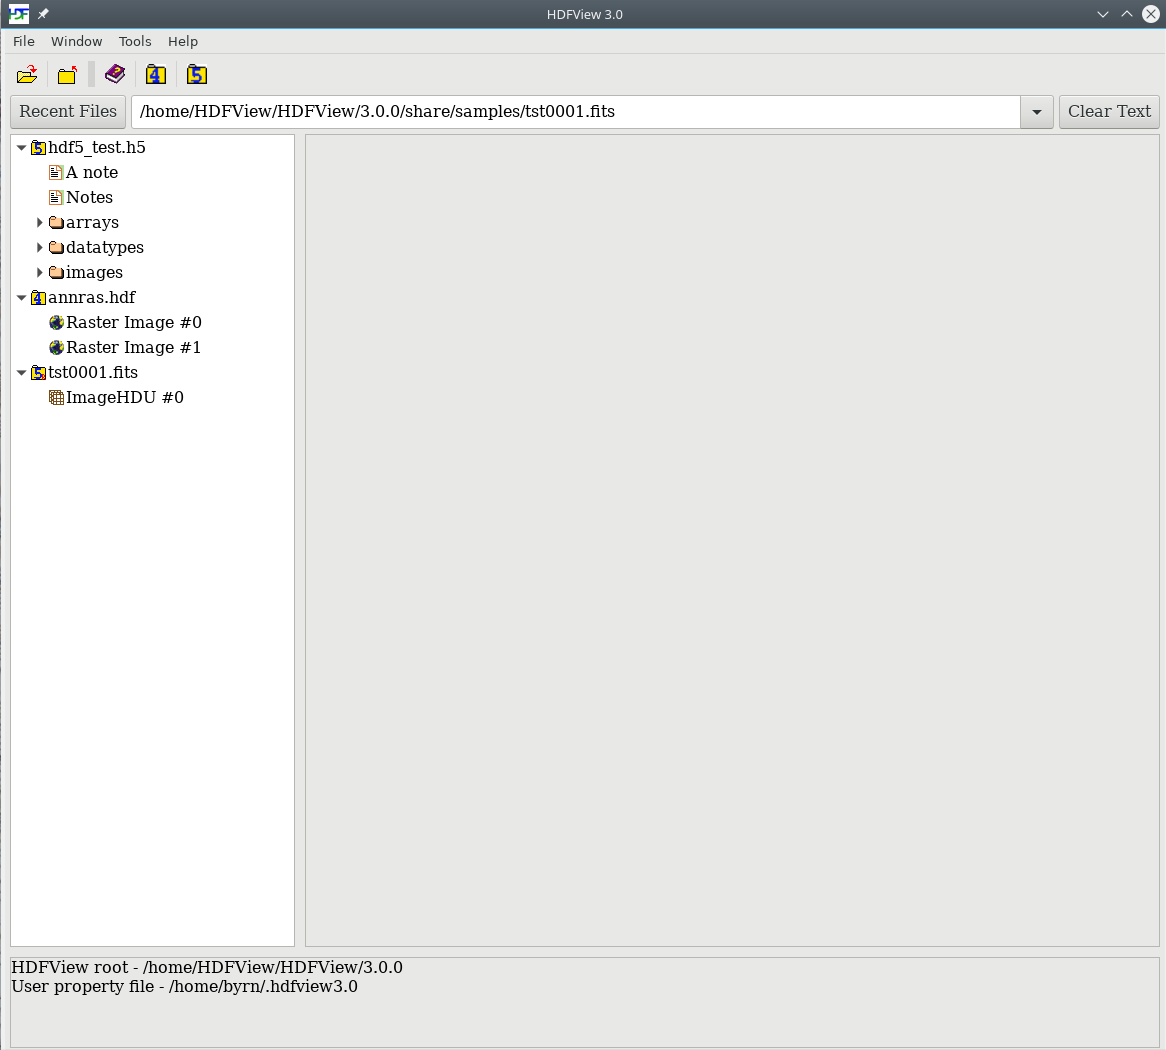Open the user guide help book icon
This screenshot has height=1050, width=1166.
[x=115, y=74]
